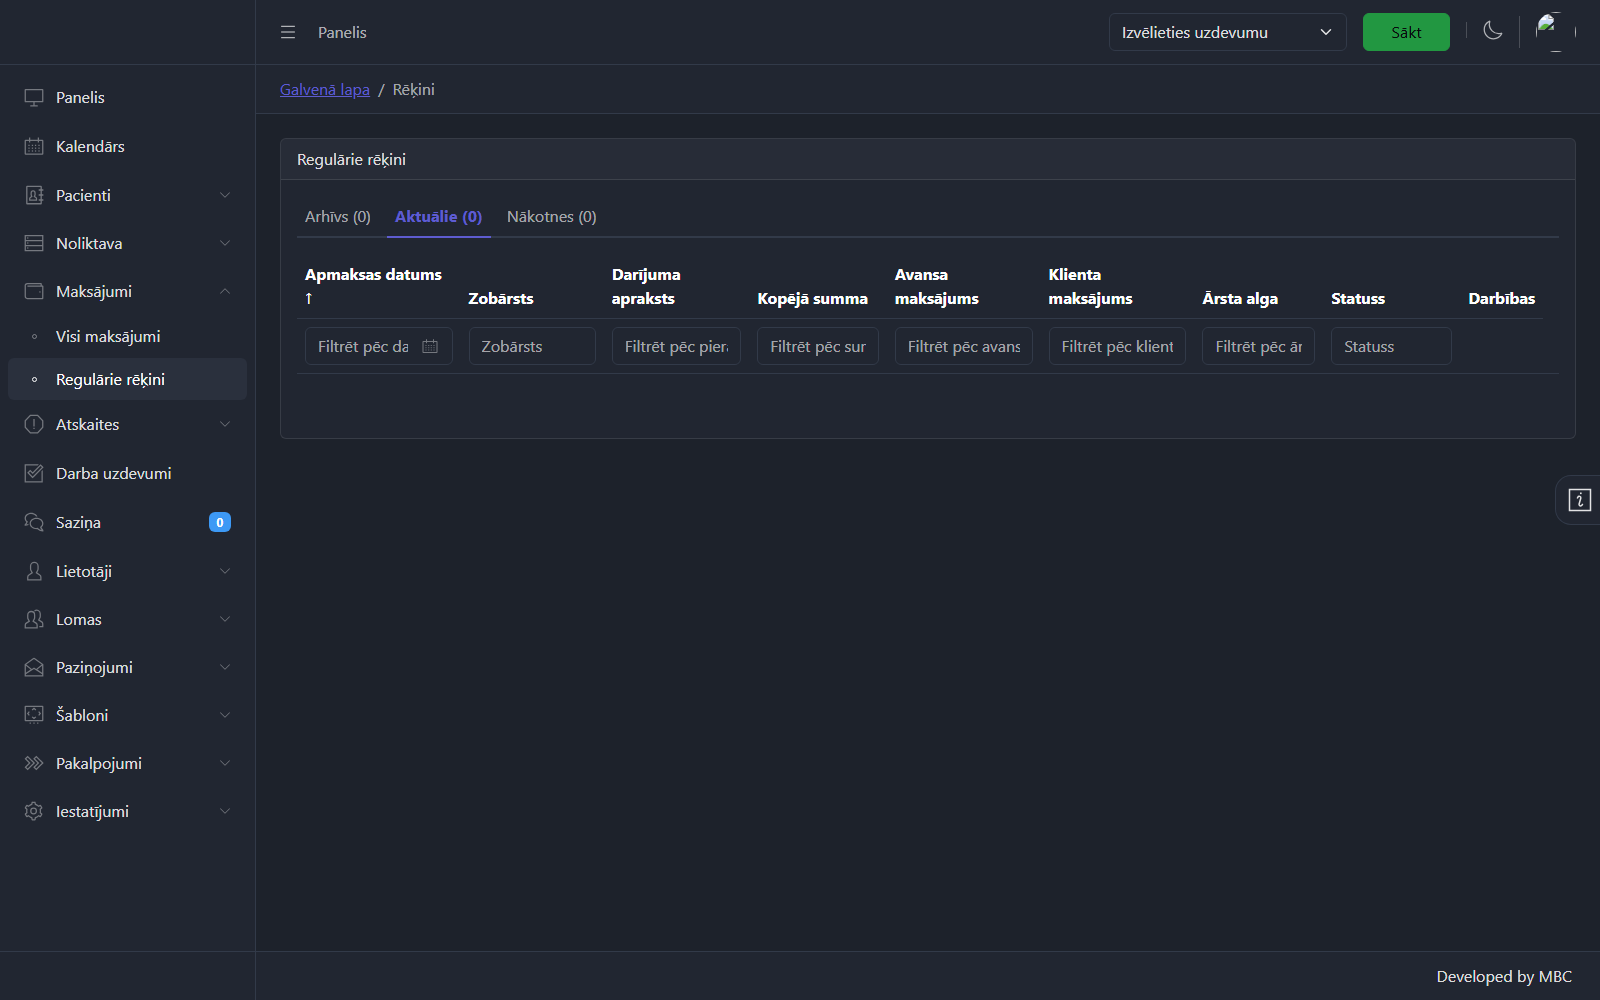This screenshot has width=1600, height=1000.
Task: Click the green Sākt button
Action: pyautogui.click(x=1406, y=32)
